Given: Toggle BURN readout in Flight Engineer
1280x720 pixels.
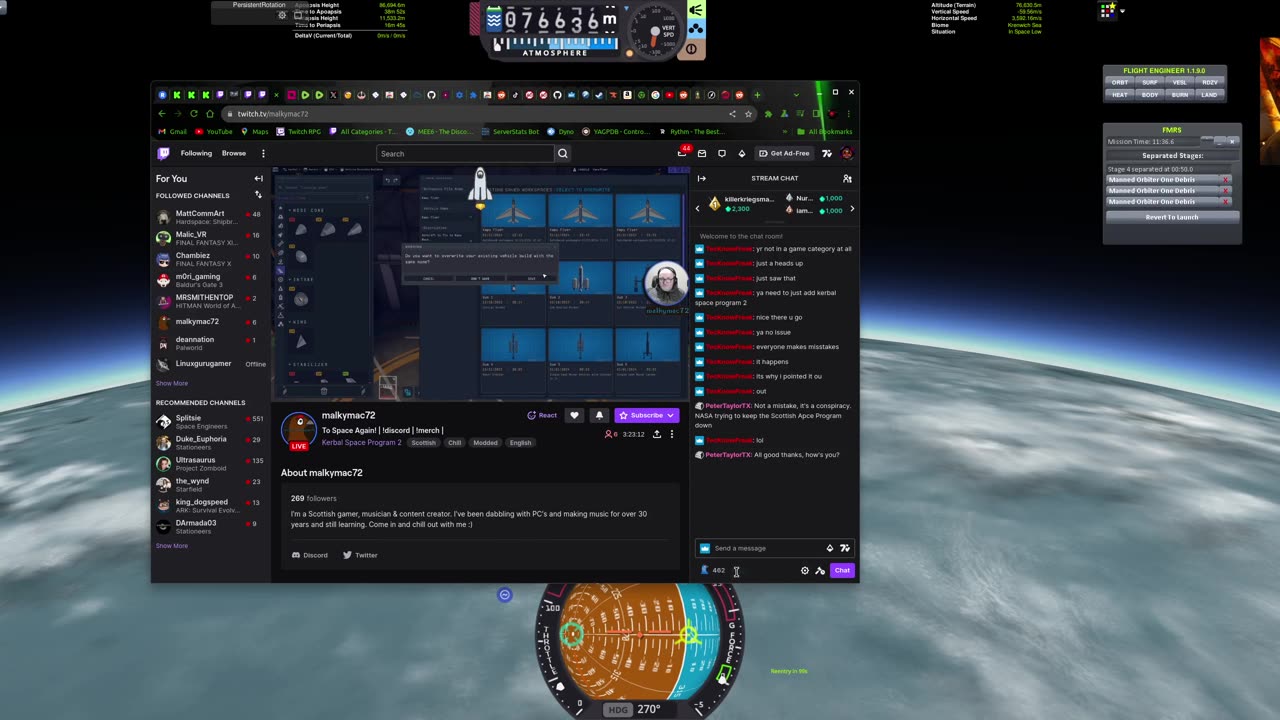Looking at the screenshot, I should [1180, 95].
